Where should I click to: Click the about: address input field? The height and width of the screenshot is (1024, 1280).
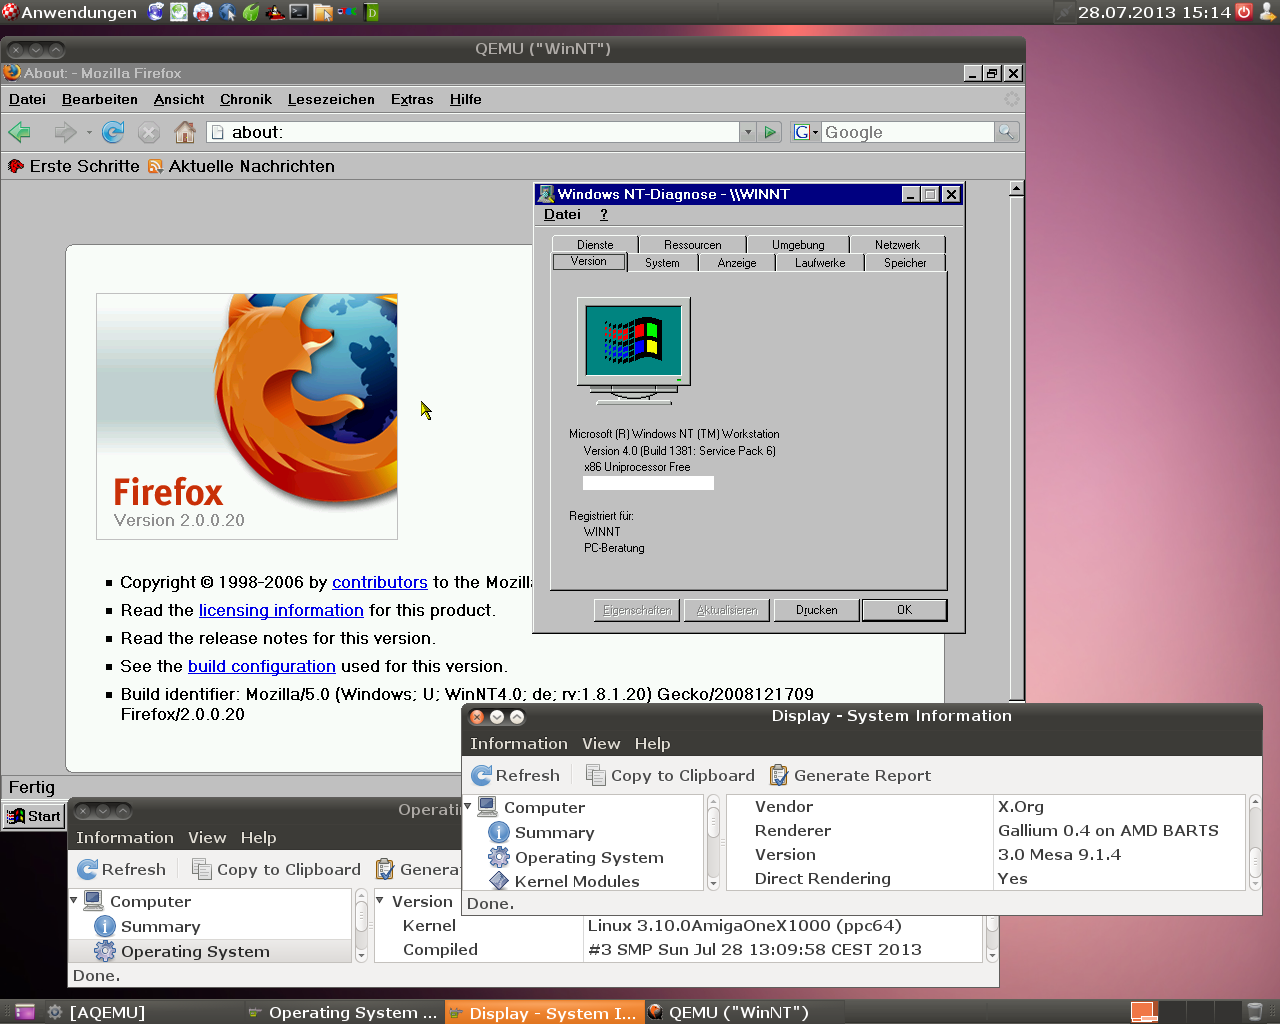click(x=480, y=132)
